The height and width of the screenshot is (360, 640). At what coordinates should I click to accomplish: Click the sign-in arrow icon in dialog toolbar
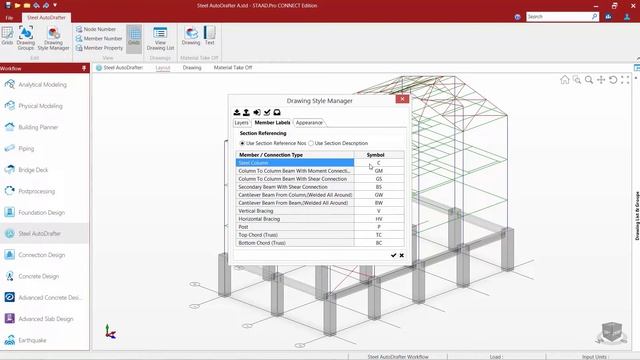pyautogui.click(x=257, y=112)
